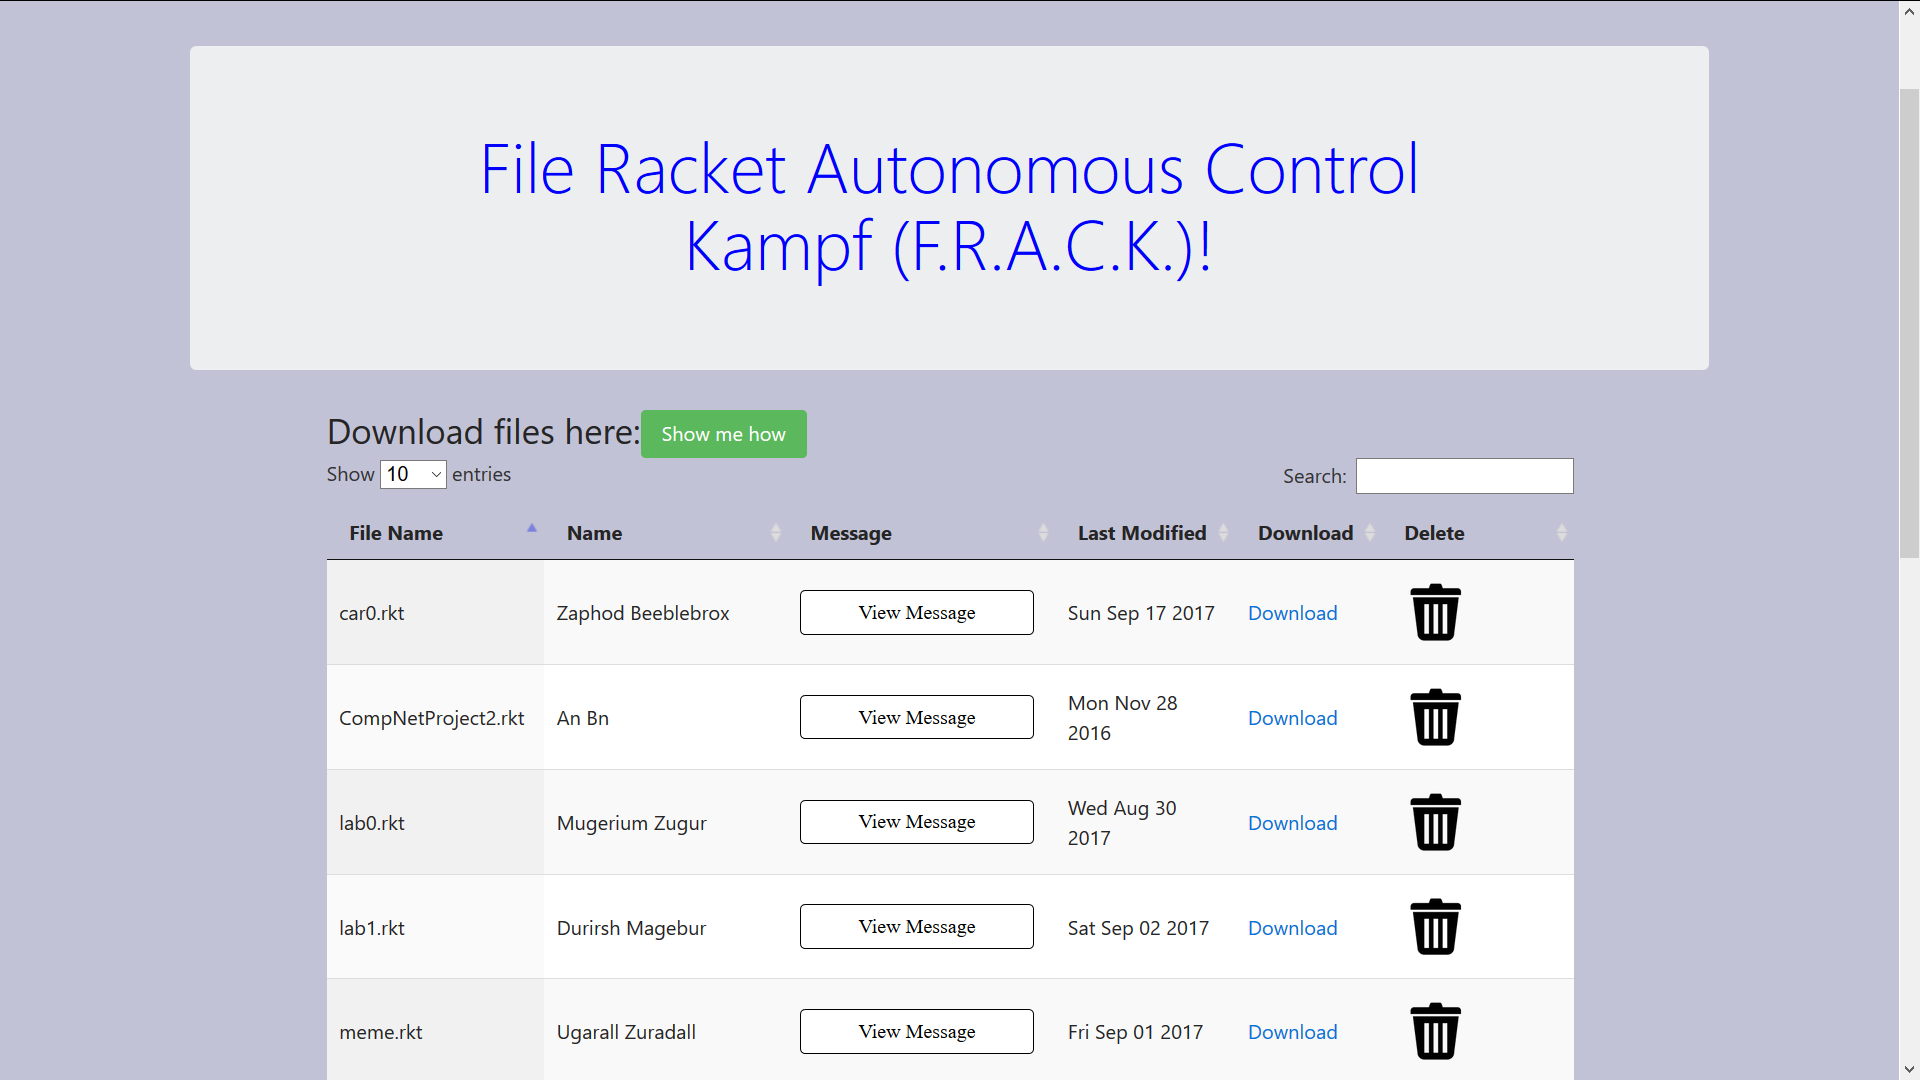Delete meme.rkt via trash icon
1920x1080 pixels.
point(1435,1032)
